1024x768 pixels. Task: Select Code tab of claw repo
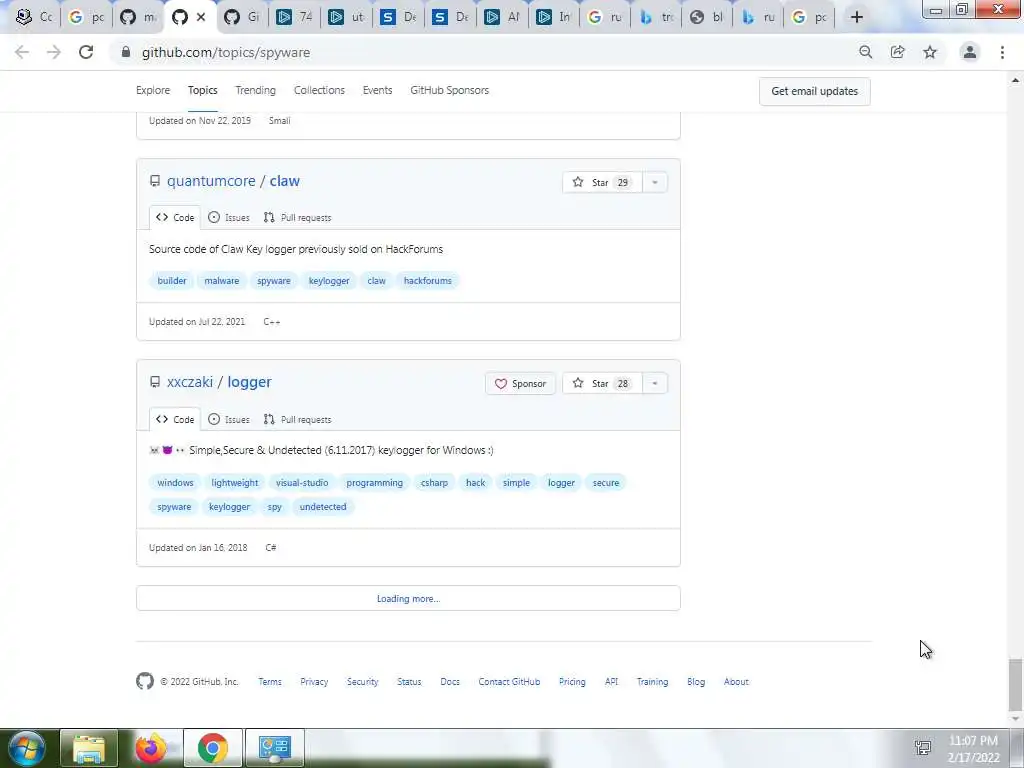tap(175, 217)
